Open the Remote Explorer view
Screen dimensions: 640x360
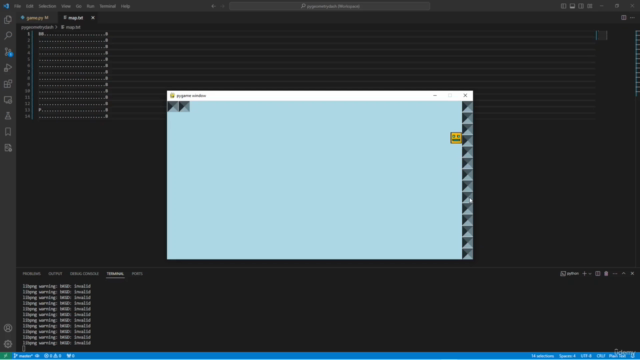(x=8, y=100)
